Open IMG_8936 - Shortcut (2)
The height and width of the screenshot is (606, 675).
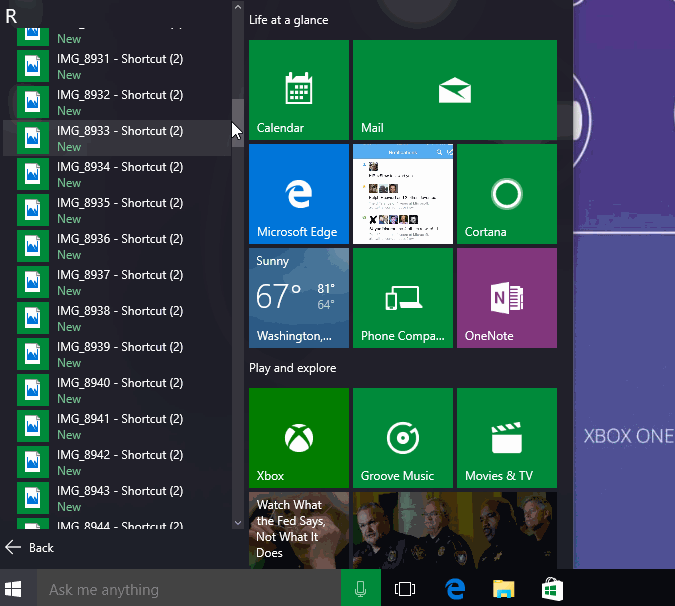[x=117, y=246]
